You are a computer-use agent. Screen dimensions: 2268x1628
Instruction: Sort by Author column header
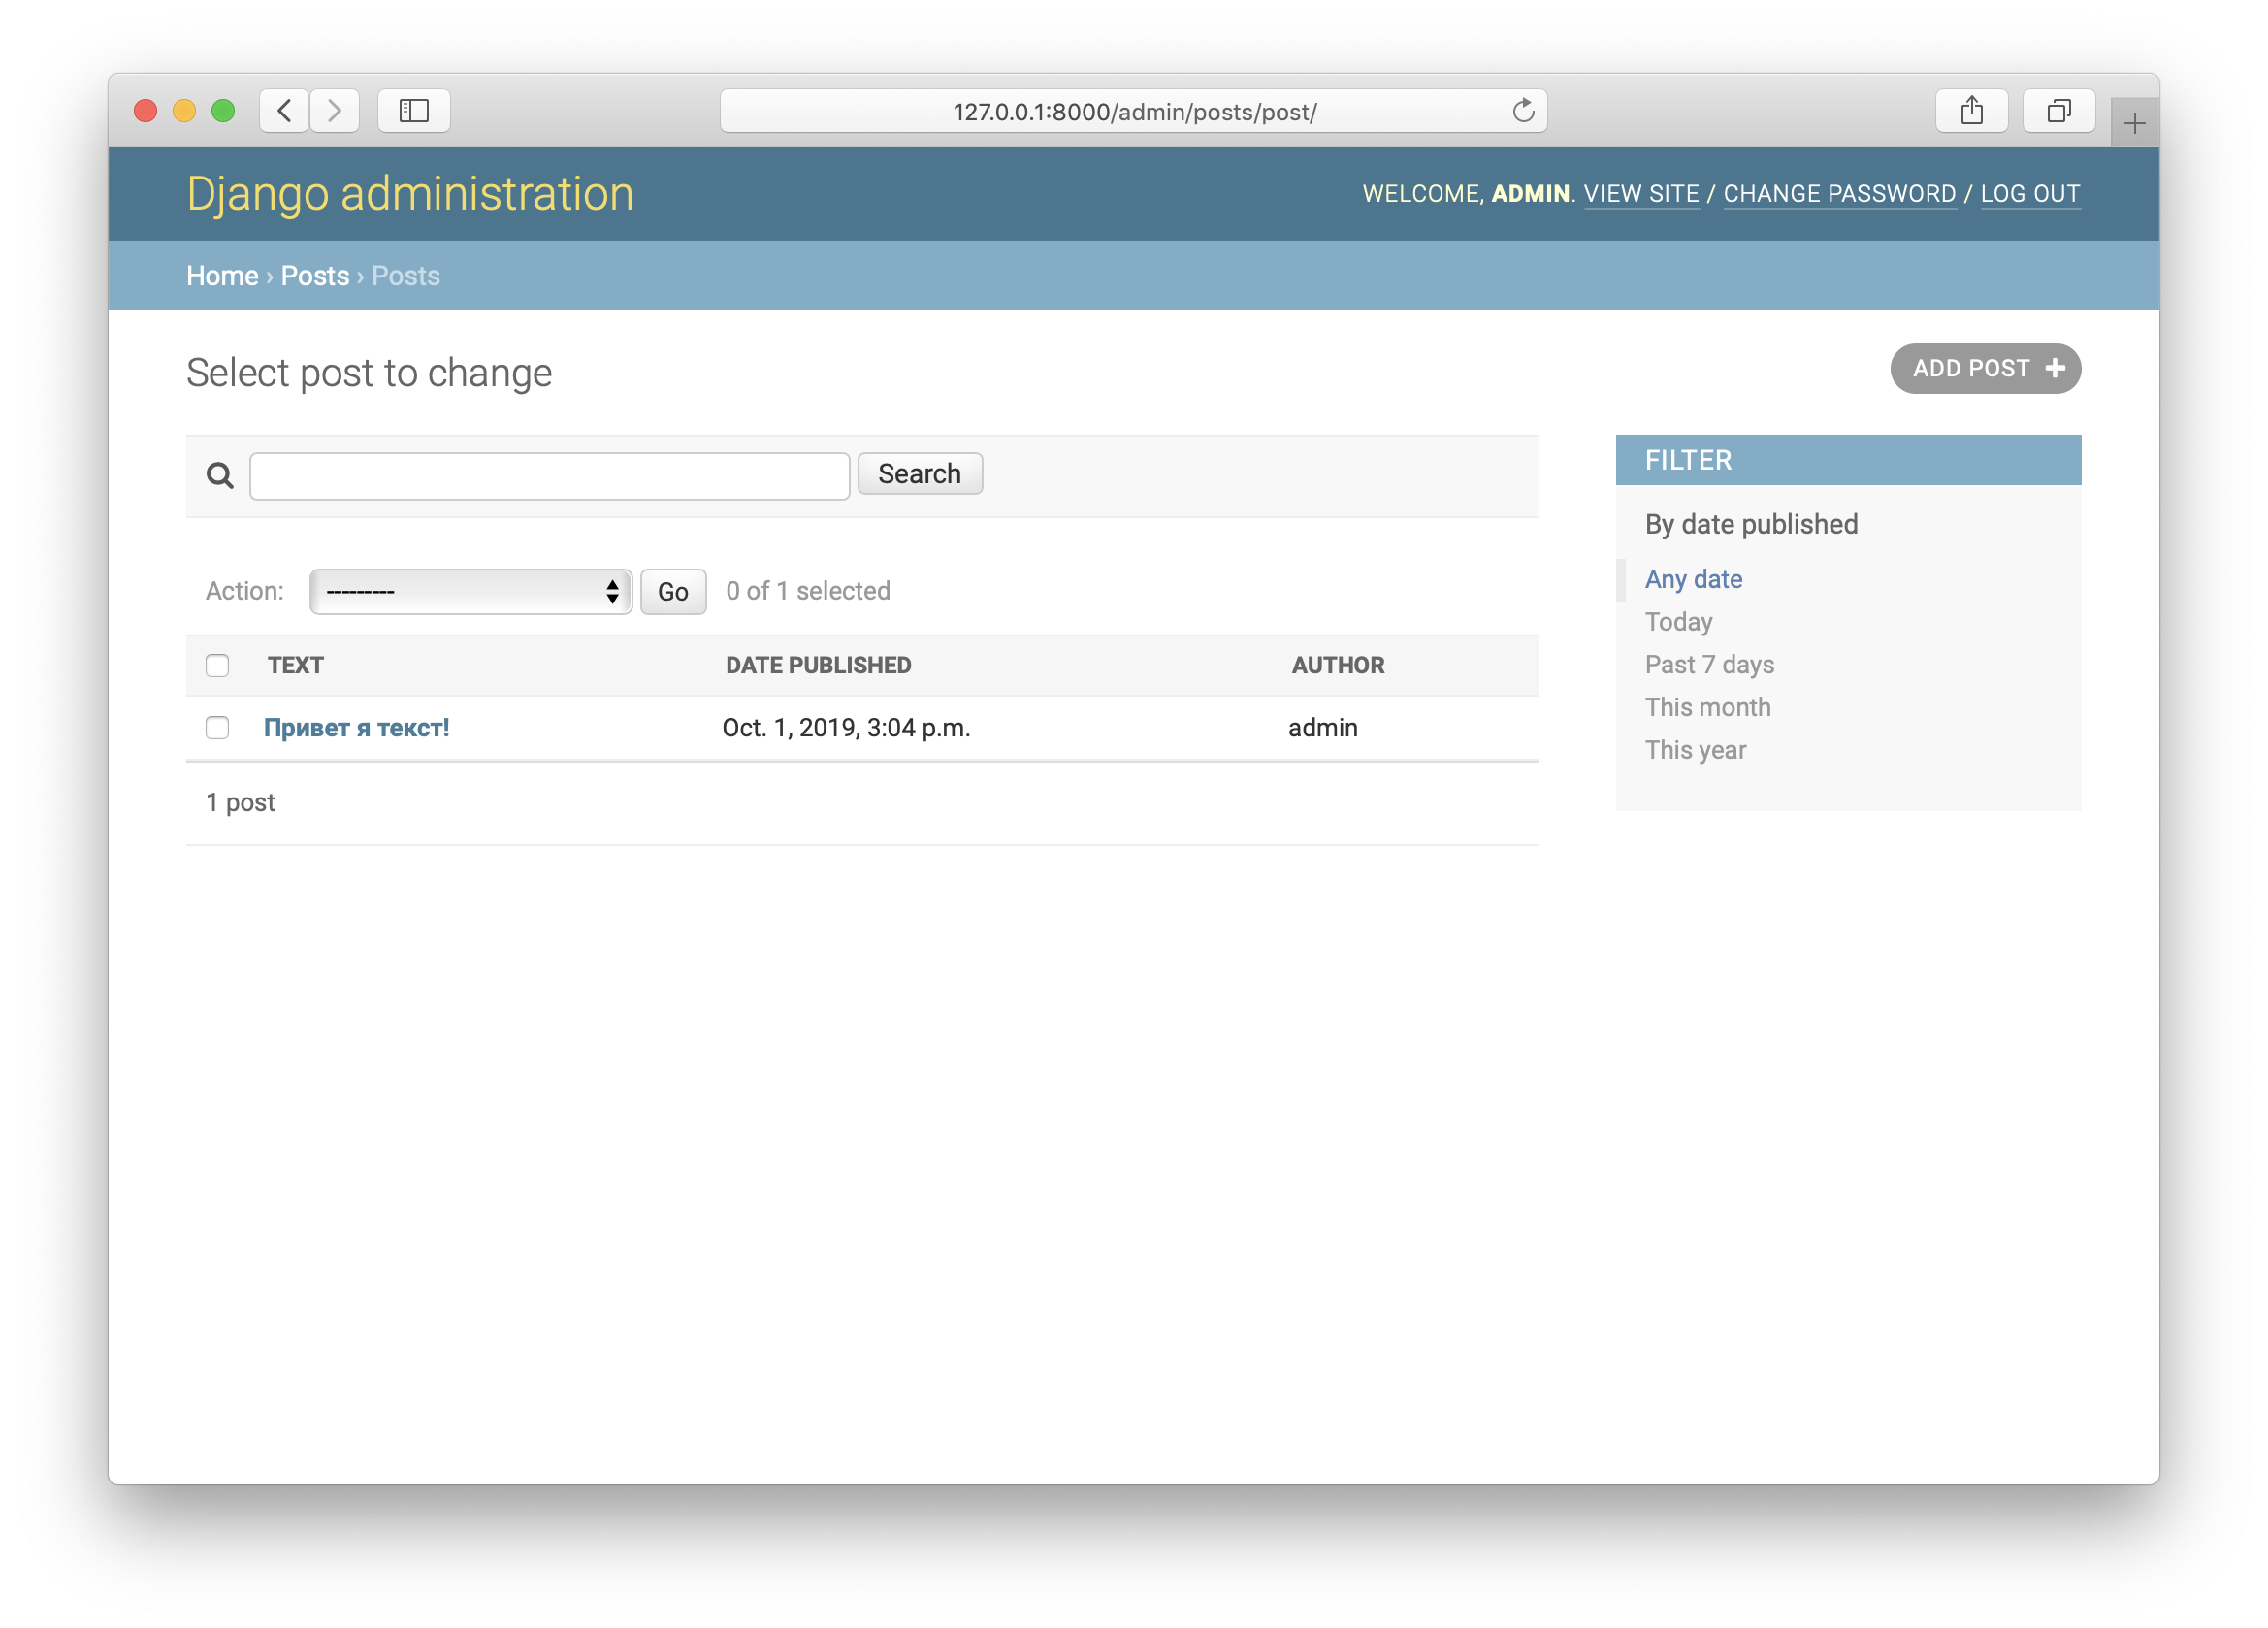point(1337,665)
